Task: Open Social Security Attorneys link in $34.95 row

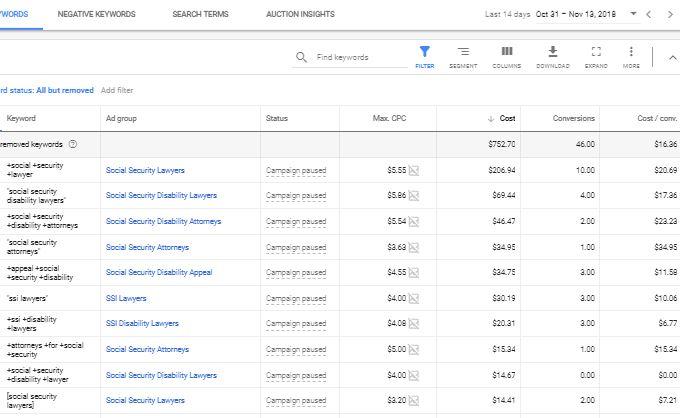Action: [x=147, y=248]
